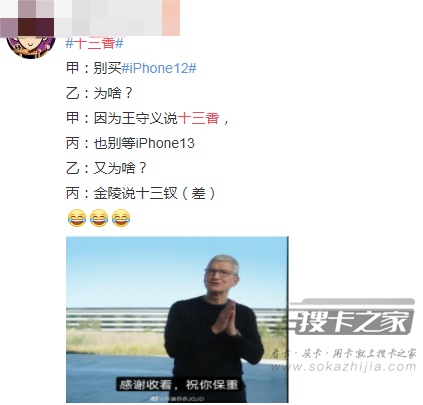This screenshot has width=423, height=405.
Task: Open the #十三香# hashtag topic
Action: pyautogui.click(x=95, y=44)
